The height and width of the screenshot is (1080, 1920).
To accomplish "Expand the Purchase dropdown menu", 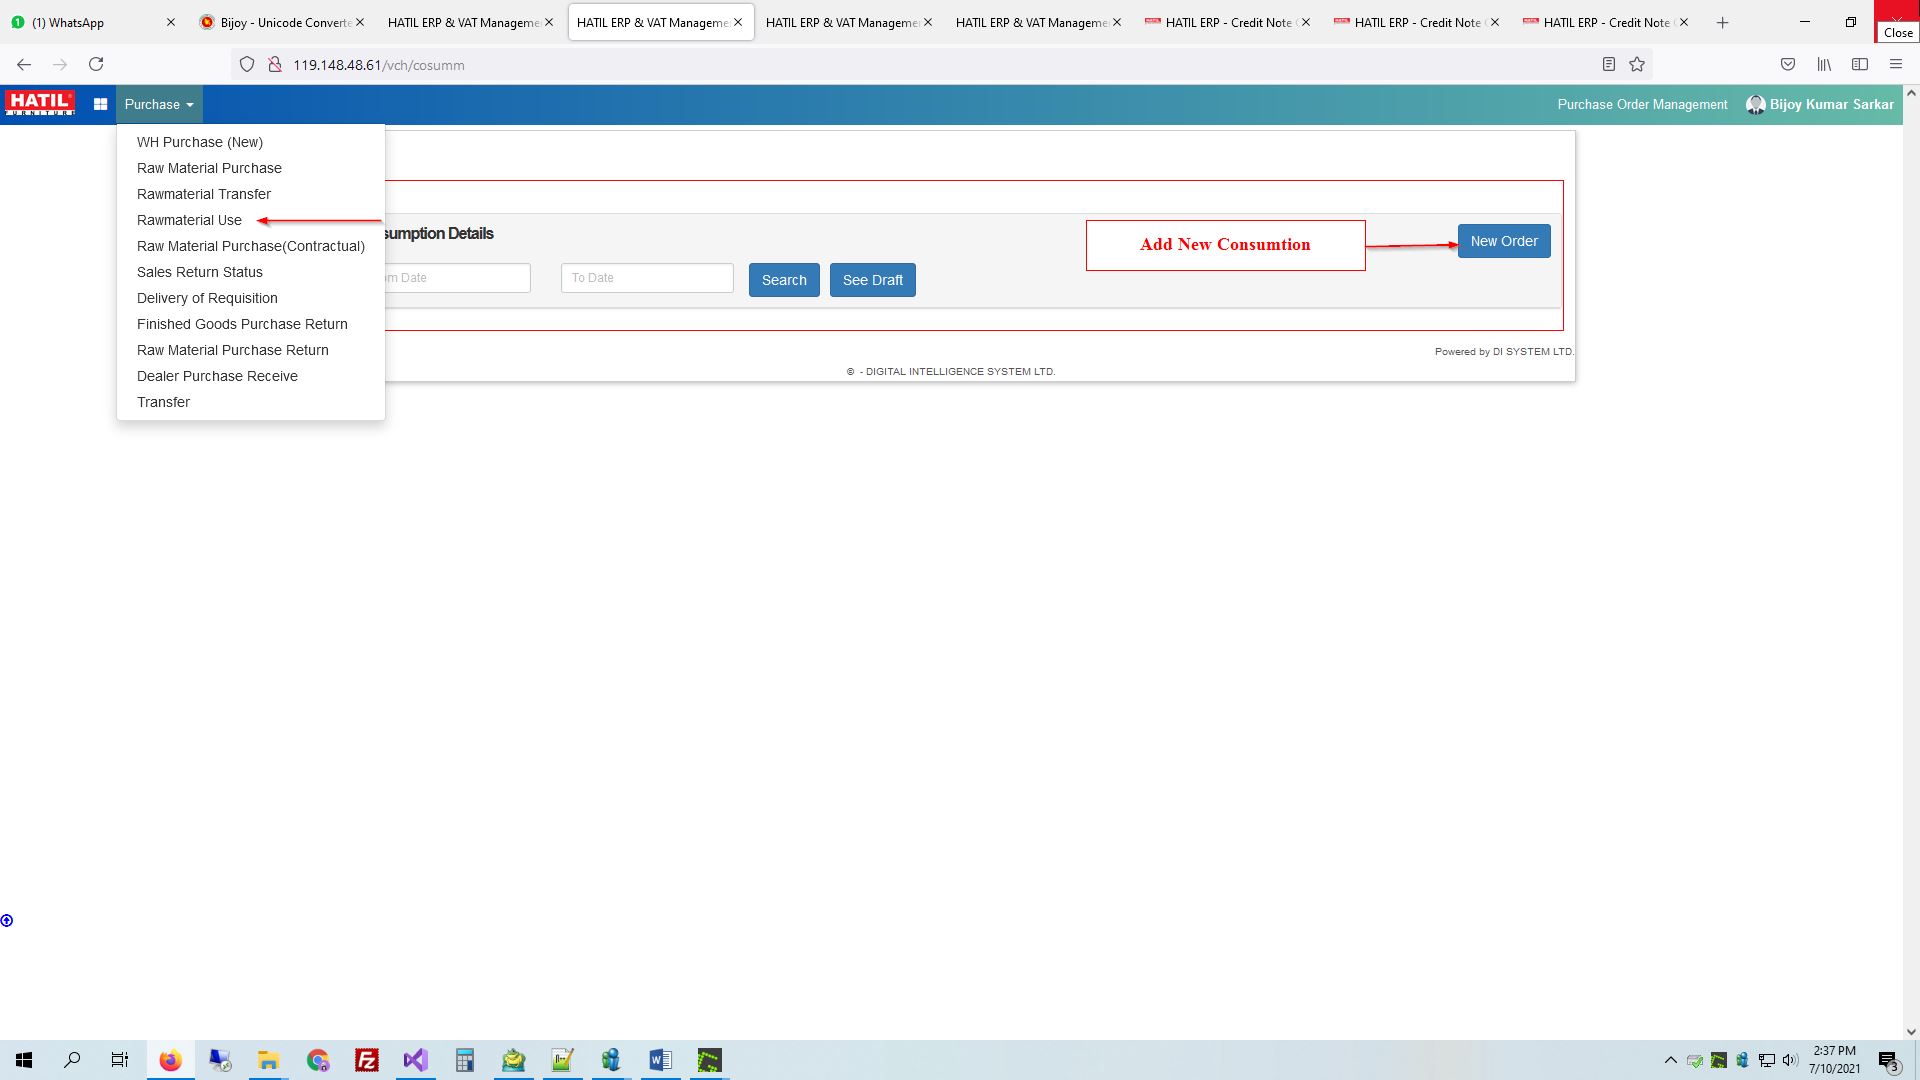I will tap(158, 104).
